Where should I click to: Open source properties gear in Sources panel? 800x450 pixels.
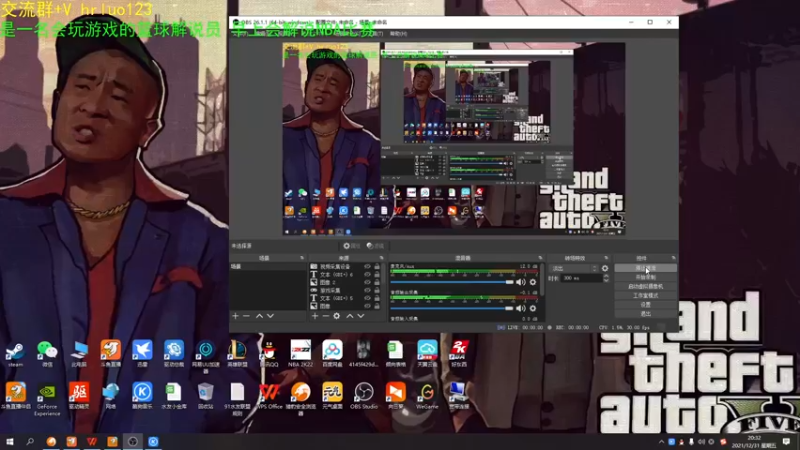pos(337,316)
